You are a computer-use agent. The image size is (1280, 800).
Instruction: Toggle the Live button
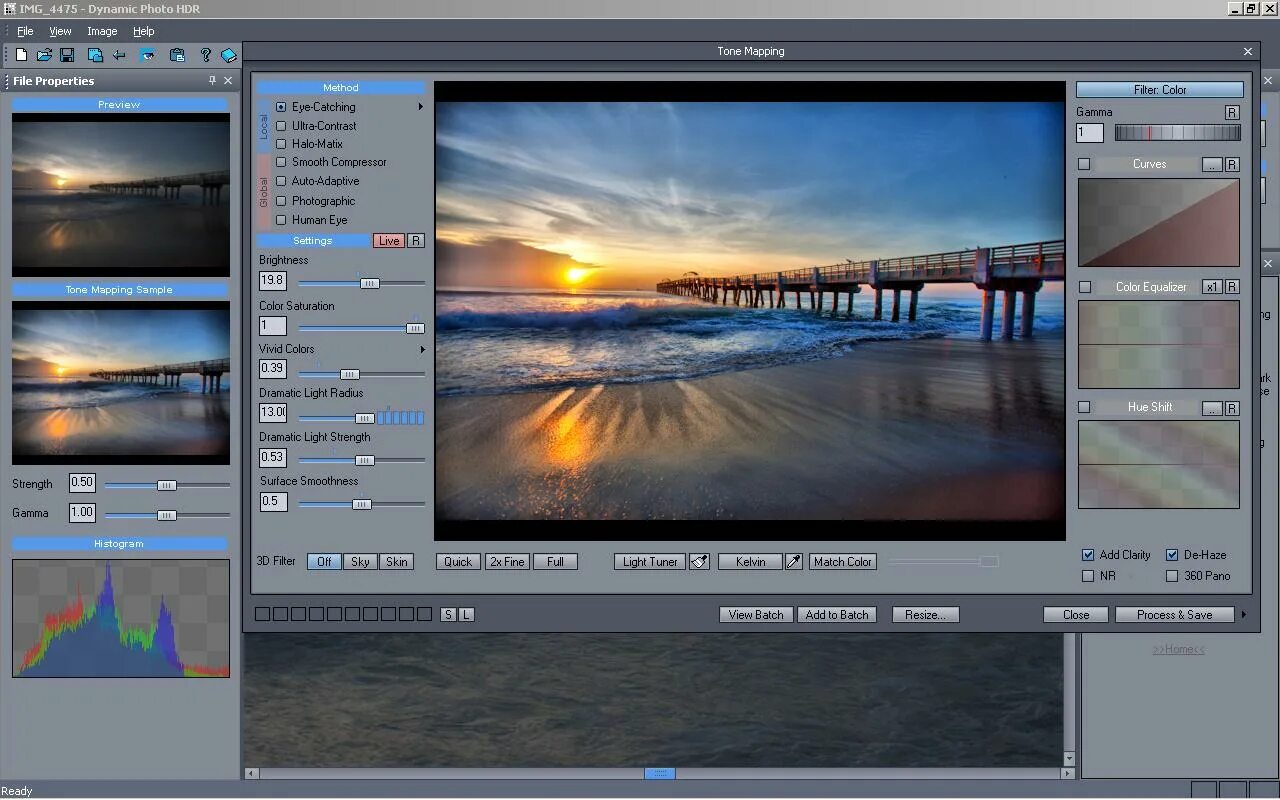[389, 240]
